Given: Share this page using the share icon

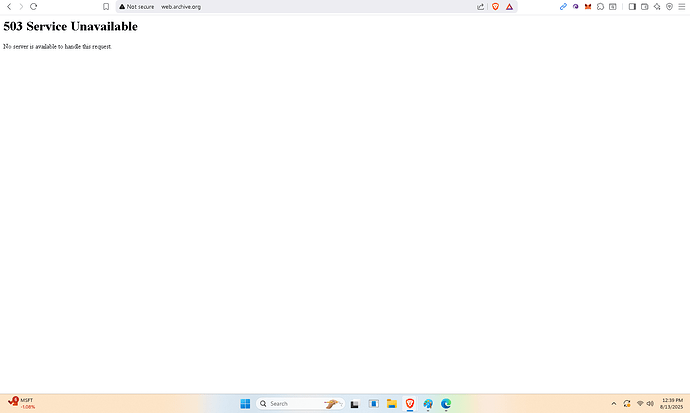Looking at the screenshot, I should (481, 6).
